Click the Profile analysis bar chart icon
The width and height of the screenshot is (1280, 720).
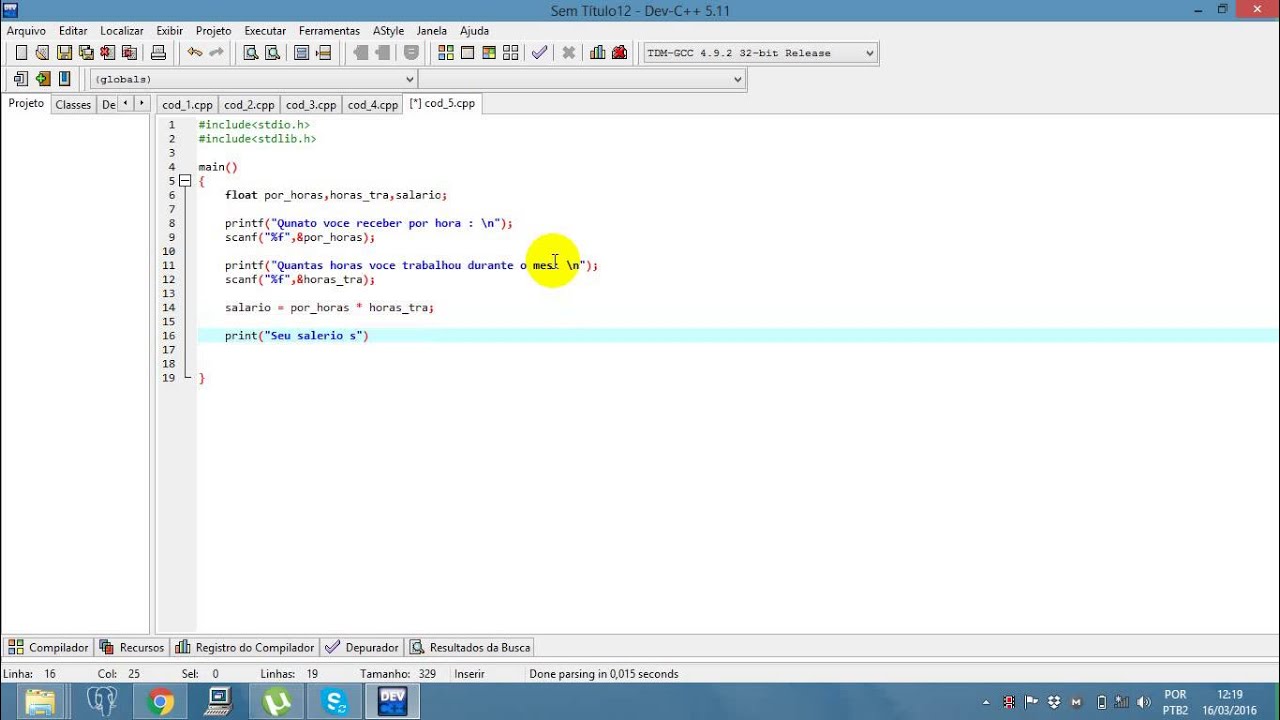(x=598, y=53)
